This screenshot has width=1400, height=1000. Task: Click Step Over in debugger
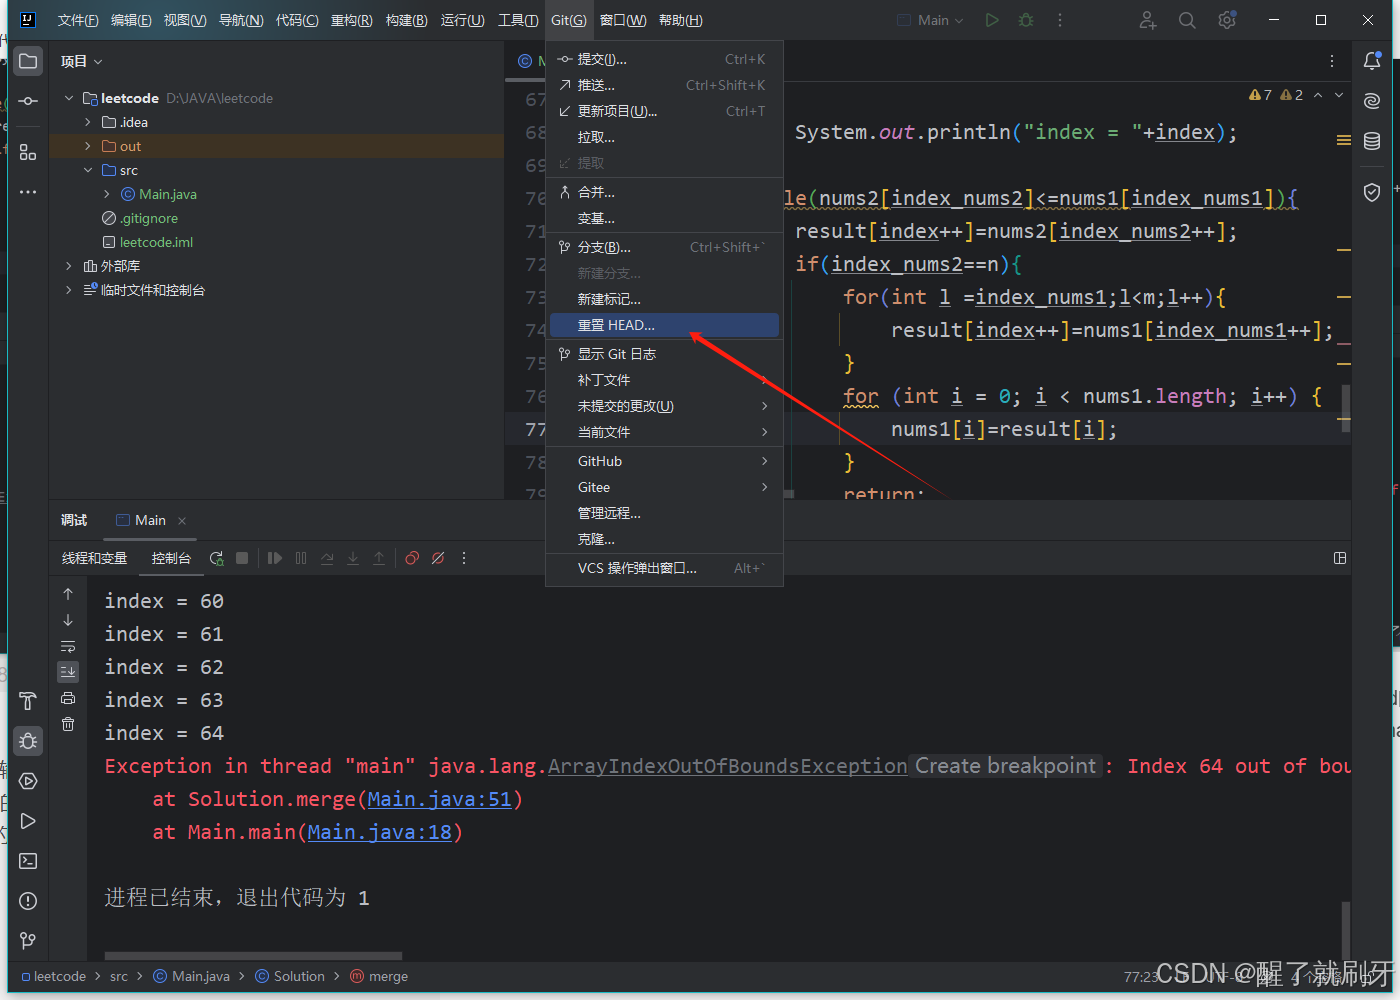click(x=327, y=558)
